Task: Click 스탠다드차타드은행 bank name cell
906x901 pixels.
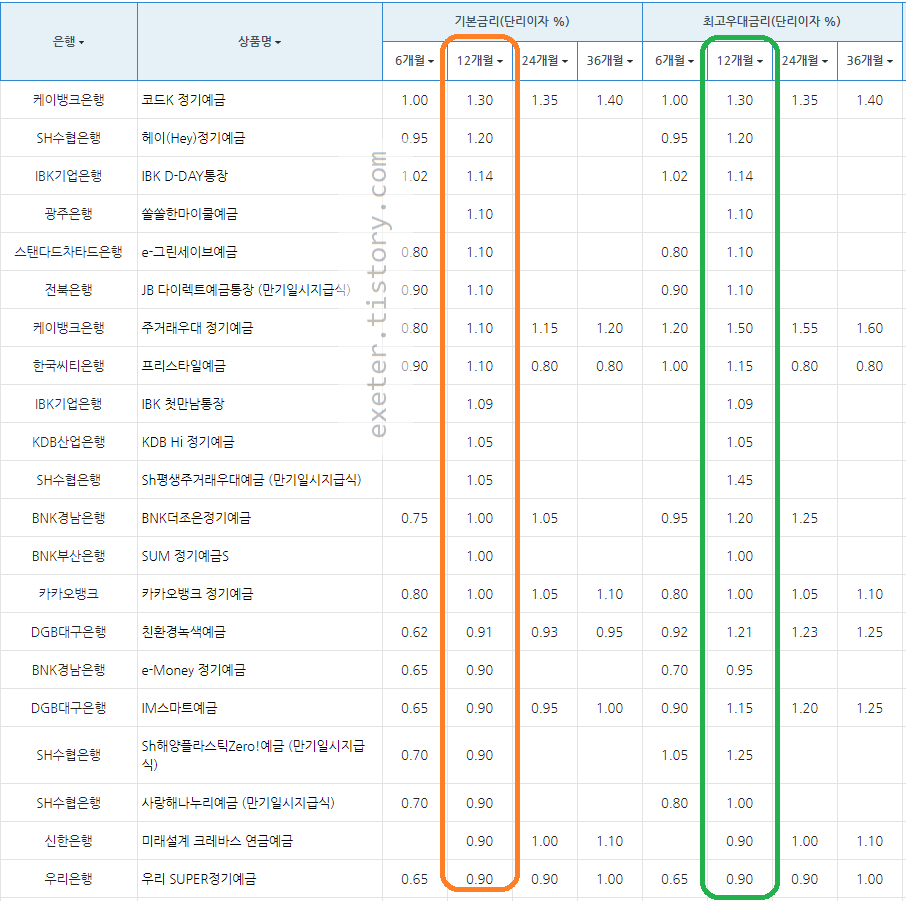Action: tap(68, 252)
